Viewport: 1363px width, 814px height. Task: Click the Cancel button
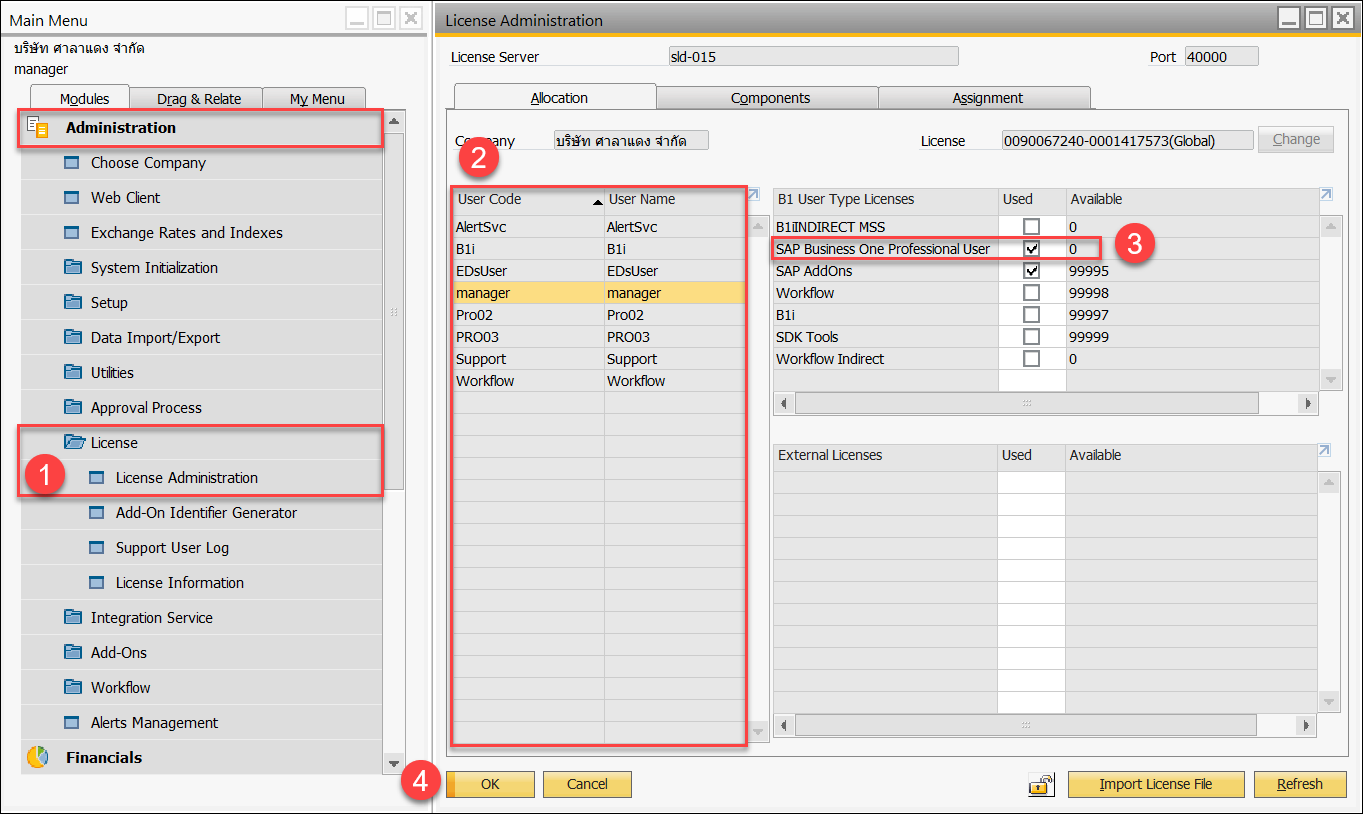click(x=587, y=785)
